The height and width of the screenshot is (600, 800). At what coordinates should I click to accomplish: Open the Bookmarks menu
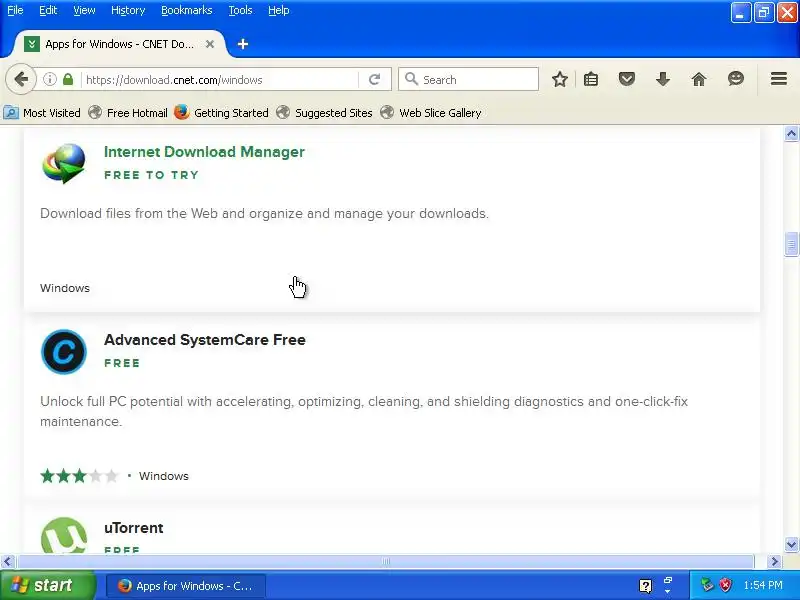pyautogui.click(x=187, y=10)
